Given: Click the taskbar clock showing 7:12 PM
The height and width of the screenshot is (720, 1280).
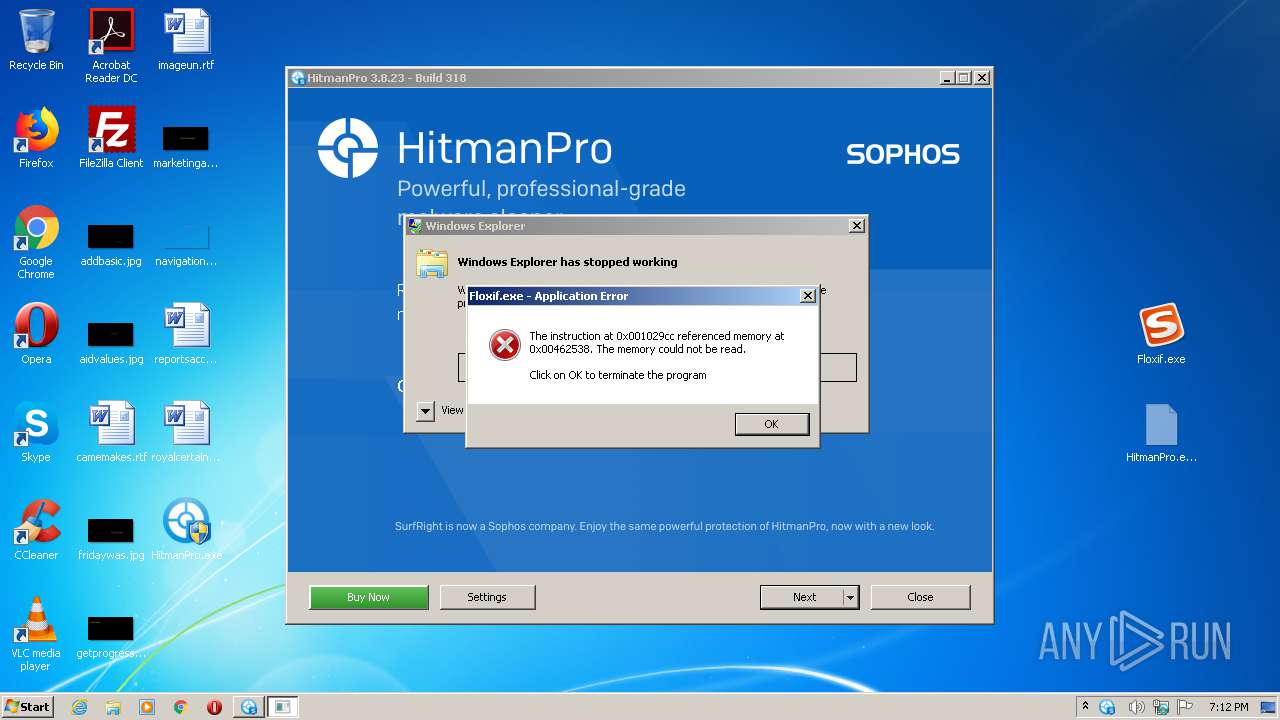Looking at the screenshot, I should point(1228,707).
